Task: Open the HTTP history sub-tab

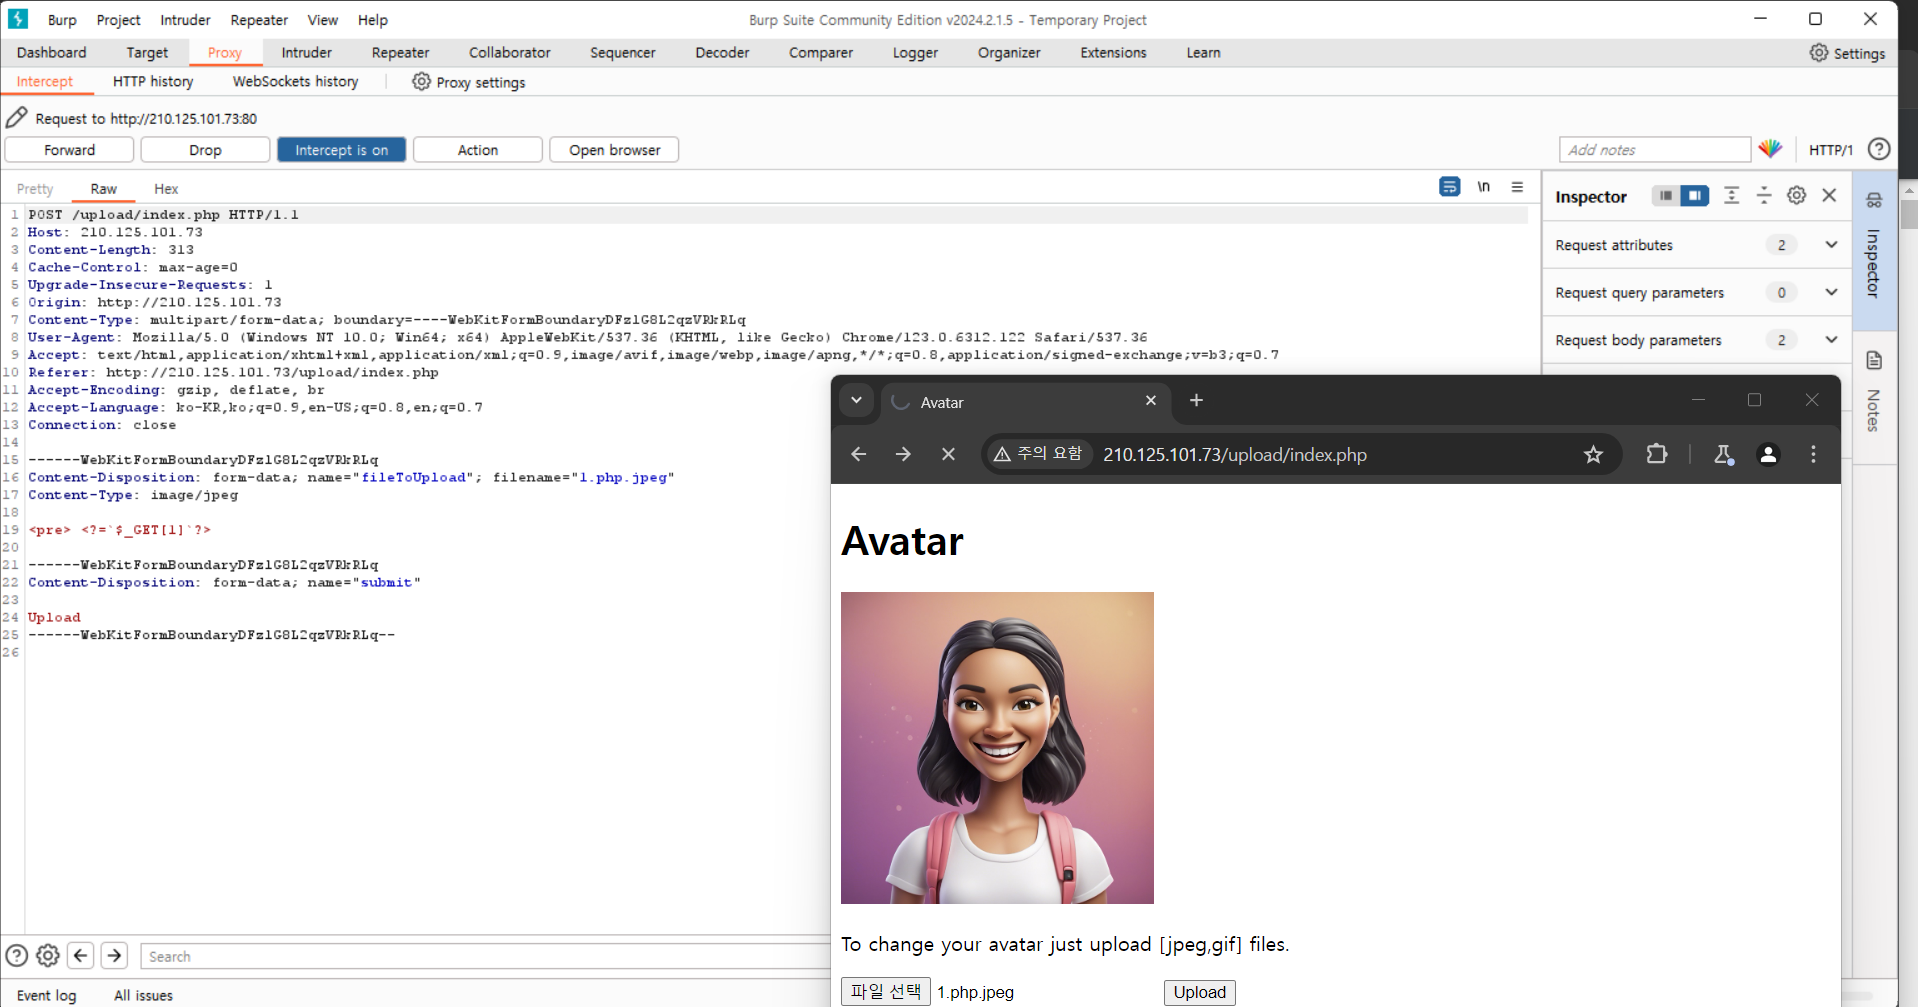Action: click(x=153, y=81)
